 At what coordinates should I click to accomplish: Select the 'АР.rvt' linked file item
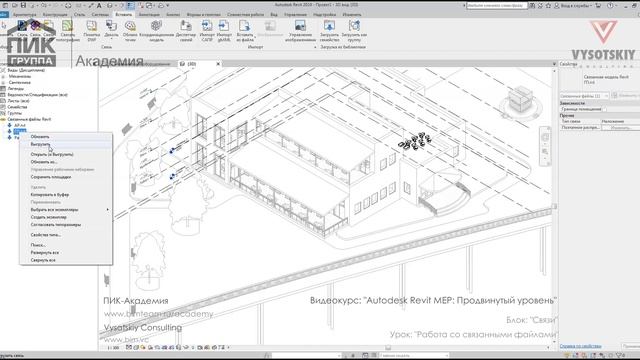pyautogui.click(x=20, y=125)
